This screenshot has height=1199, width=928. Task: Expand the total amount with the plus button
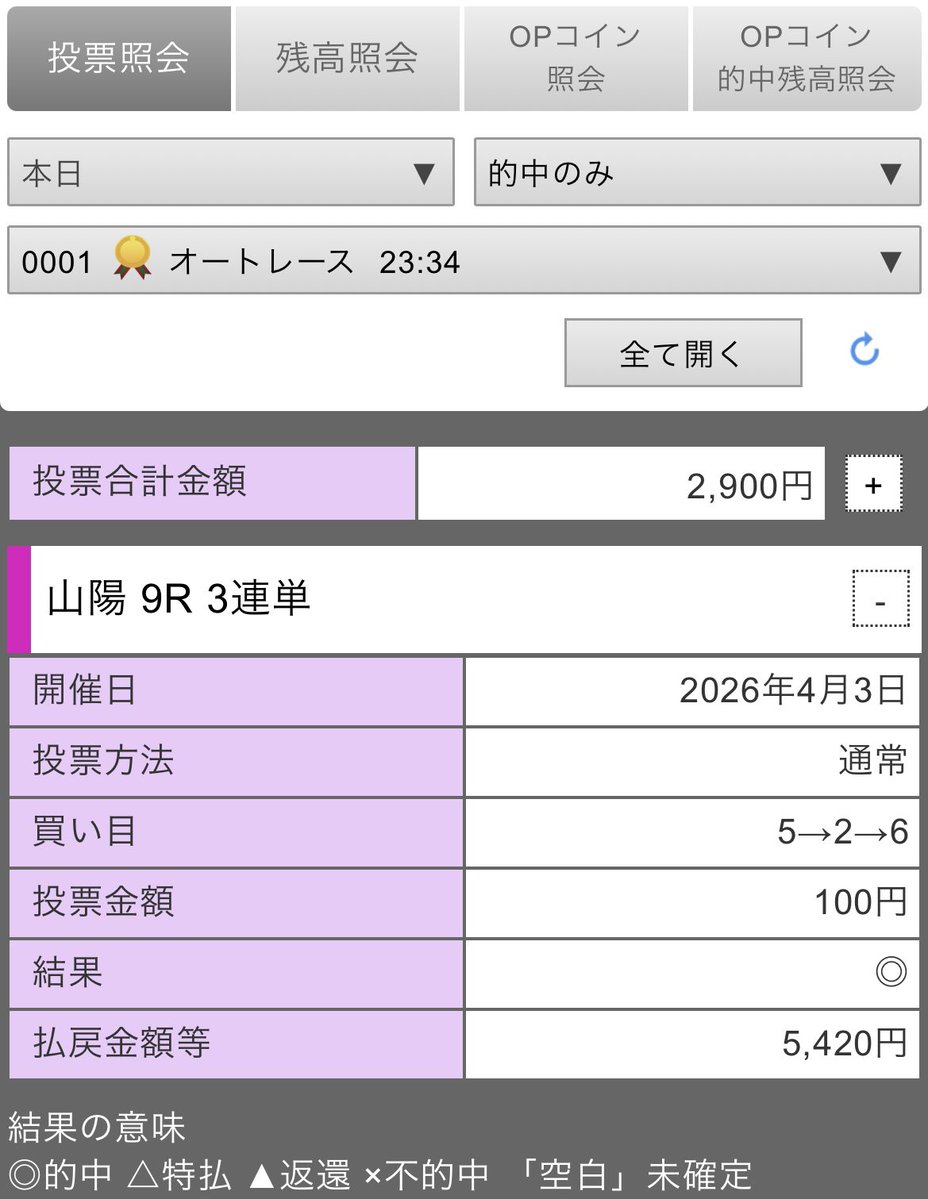coord(875,484)
